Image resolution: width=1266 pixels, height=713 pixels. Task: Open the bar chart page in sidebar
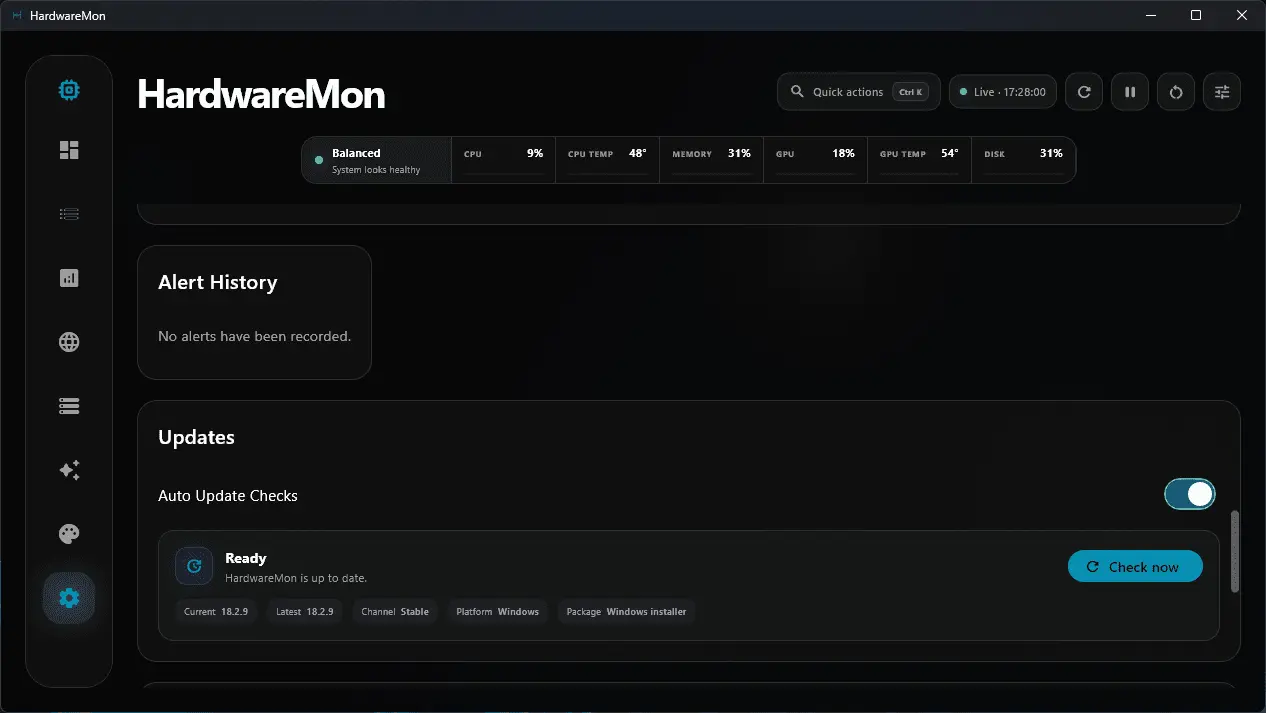(x=69, y=278)
